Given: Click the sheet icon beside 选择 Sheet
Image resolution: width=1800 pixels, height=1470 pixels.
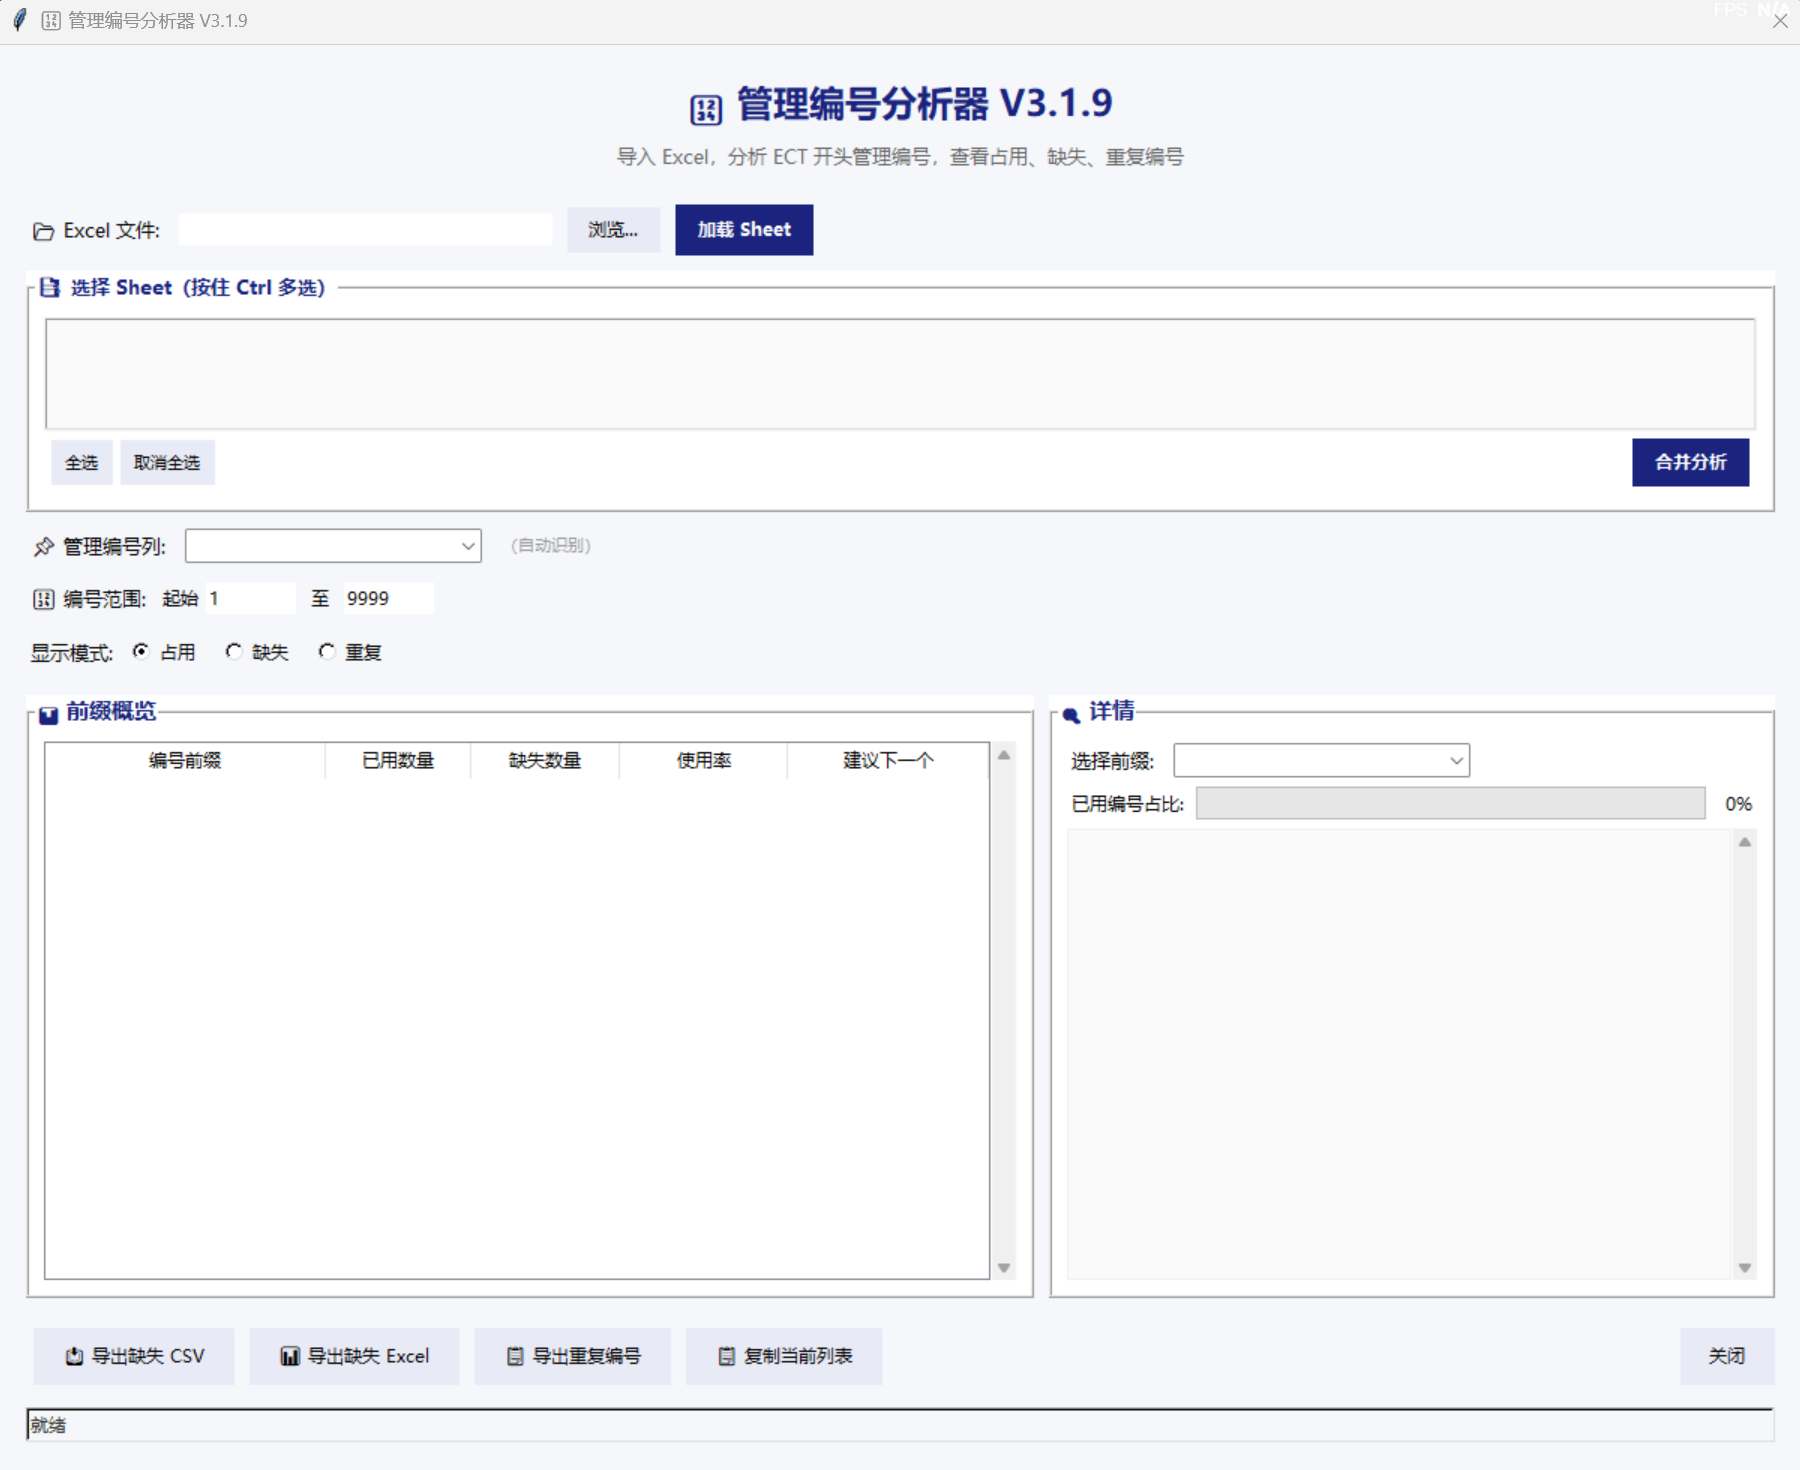Looking at the screenshot, I should [x=50, y=288].
